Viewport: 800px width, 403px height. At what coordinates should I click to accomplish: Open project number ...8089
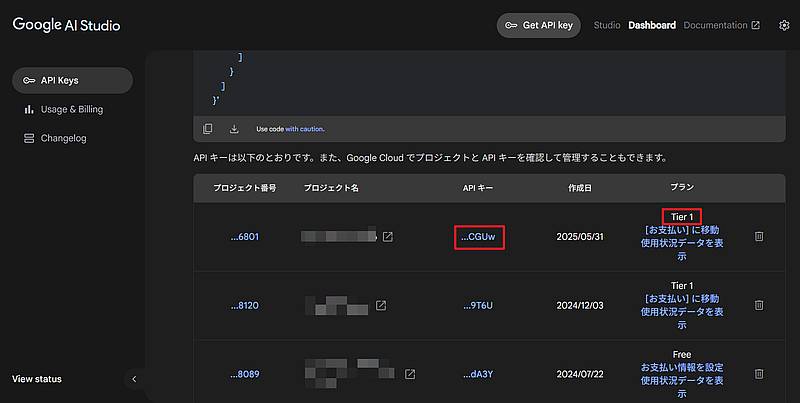(x=244, y=374)
